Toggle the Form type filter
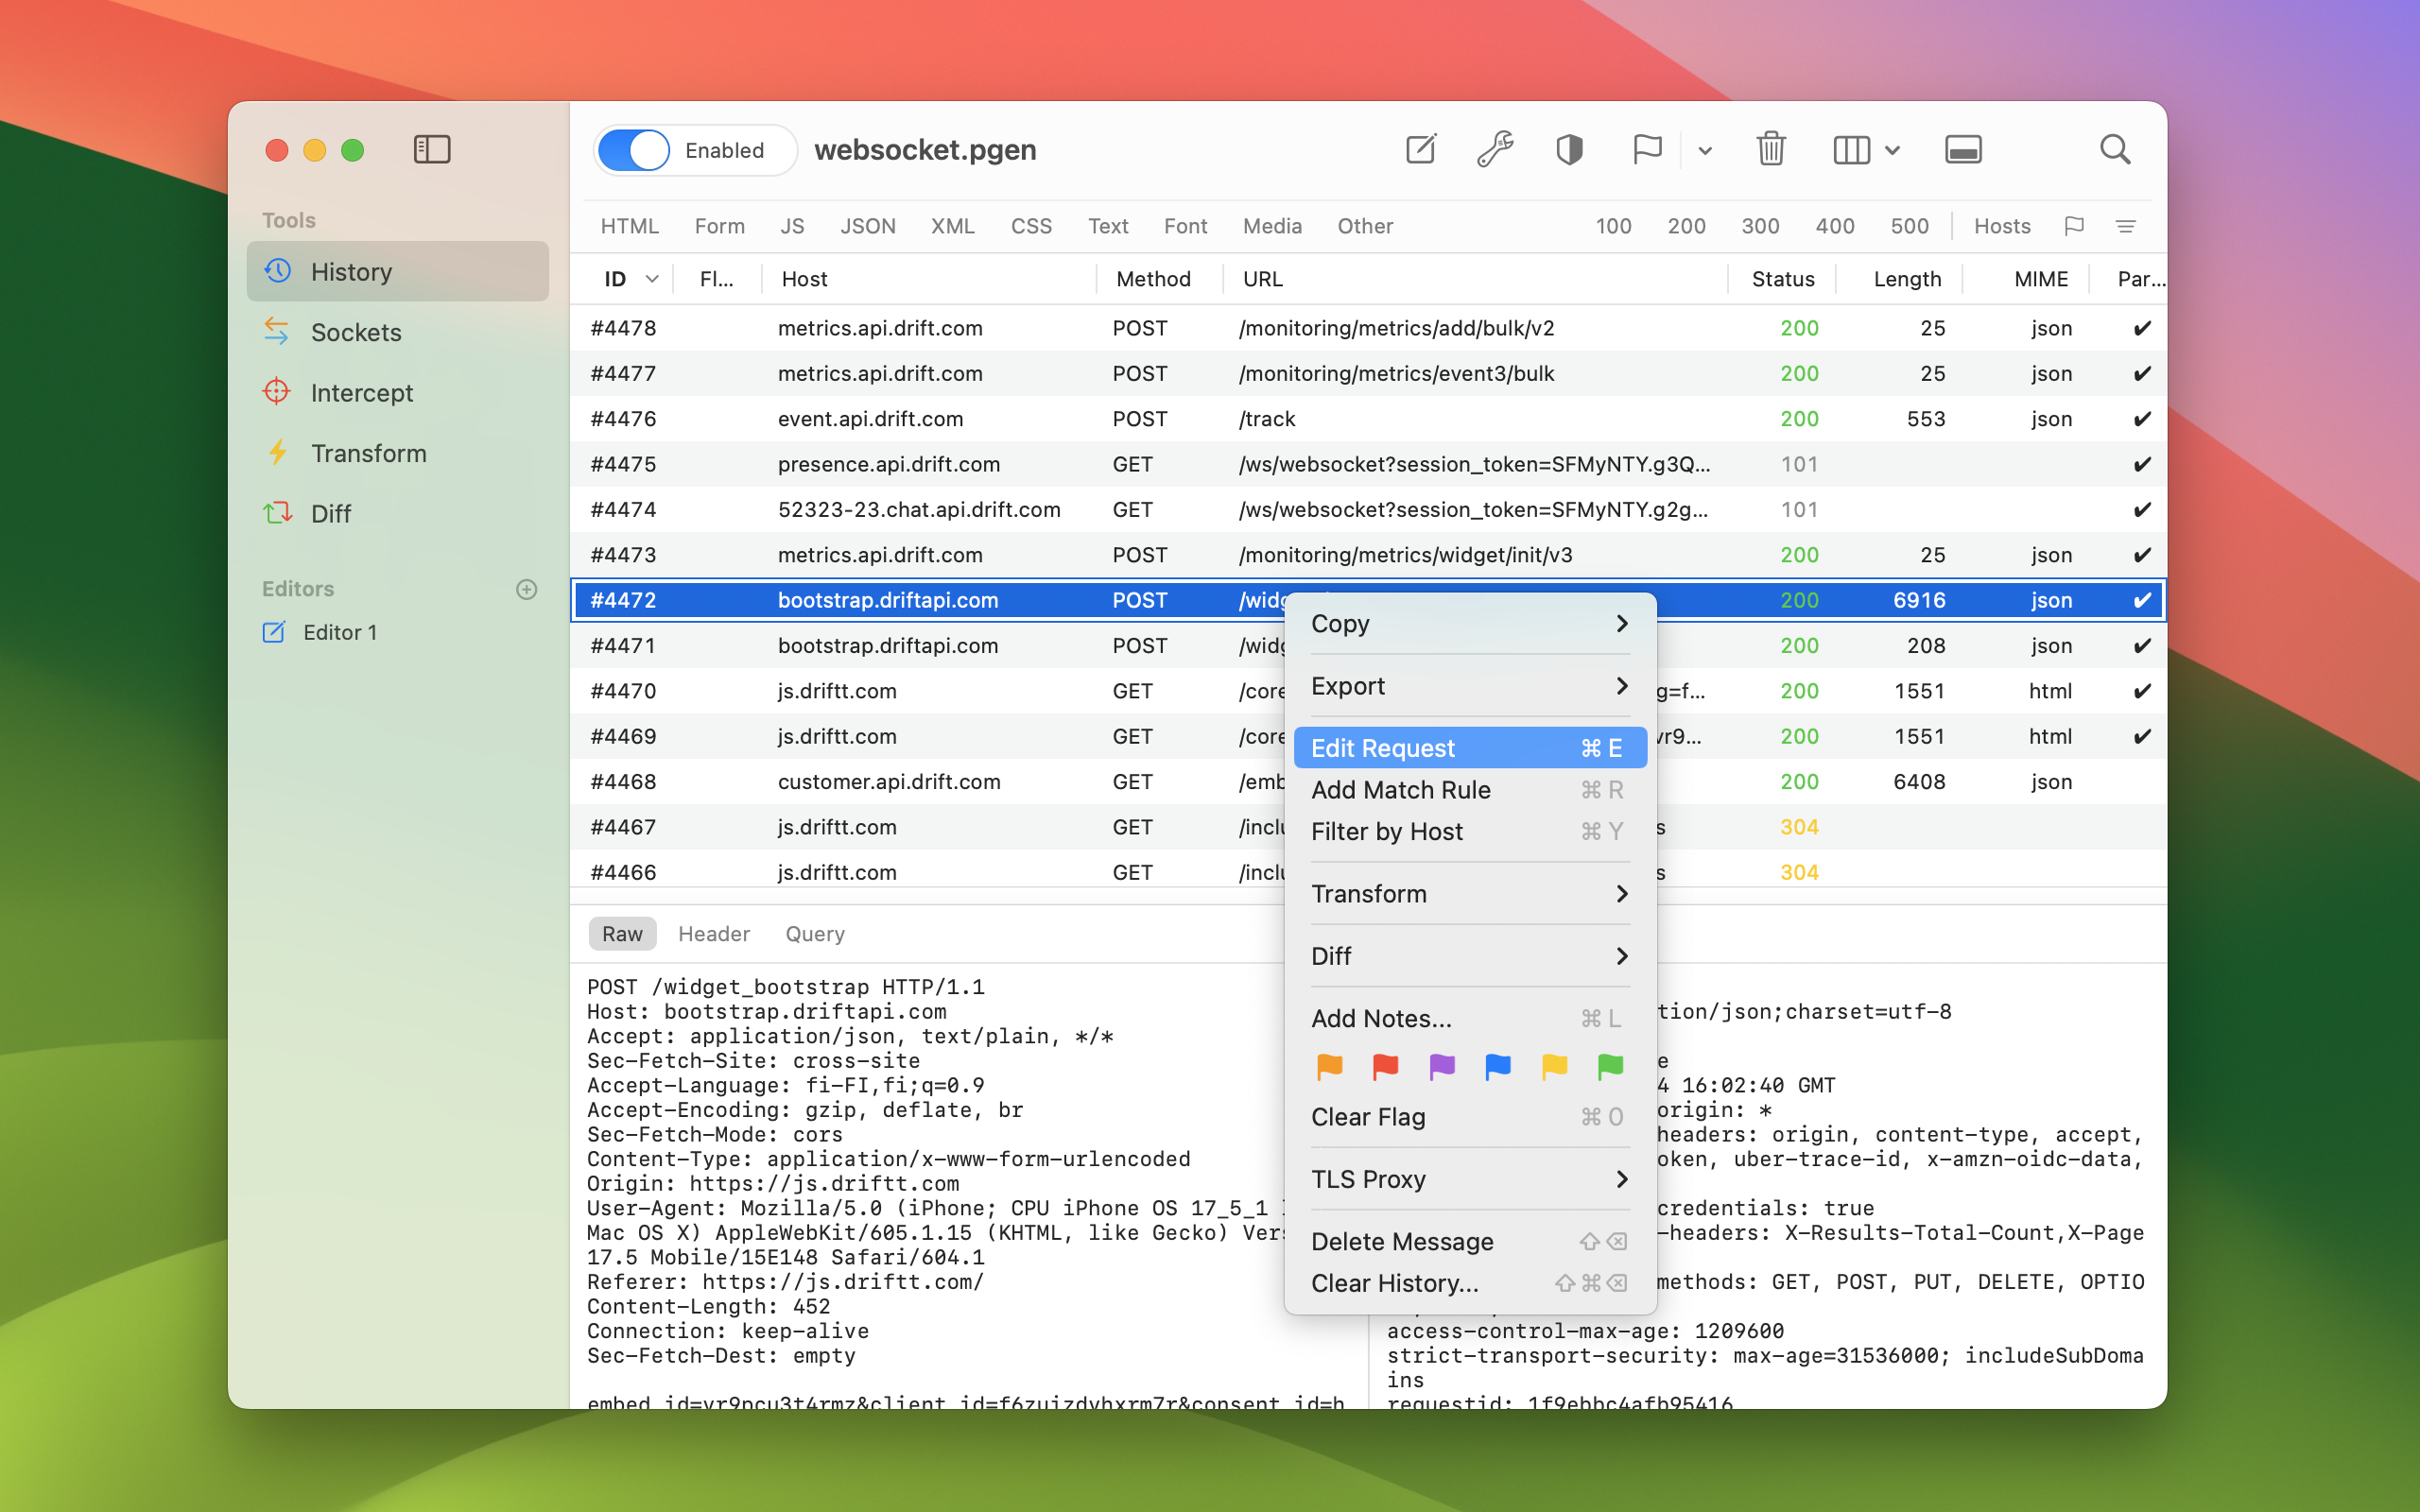This screenshot has height=1512, width=2420. click(x=720, y=226)
